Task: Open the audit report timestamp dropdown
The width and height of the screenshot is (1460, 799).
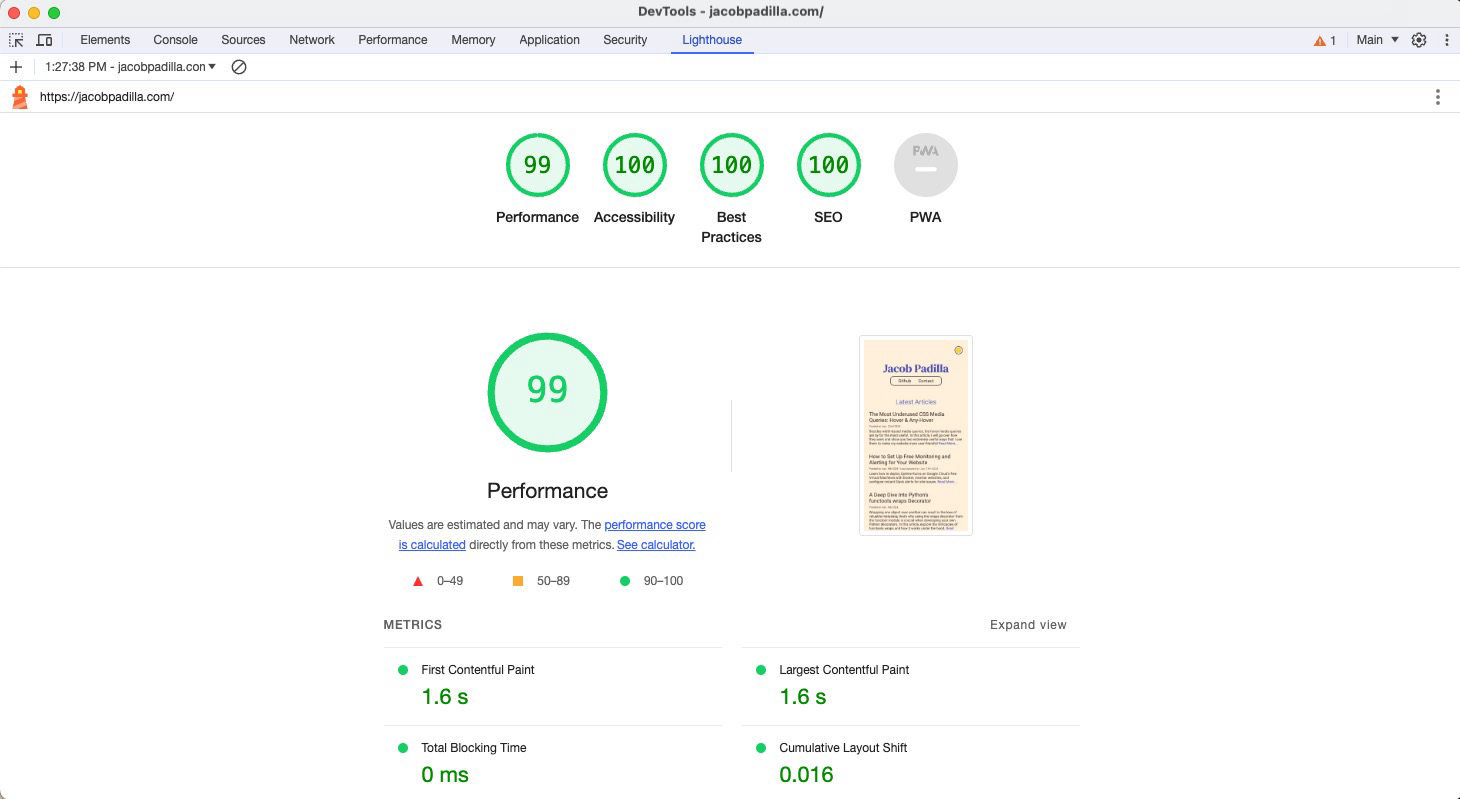Action: pos(128,67)
